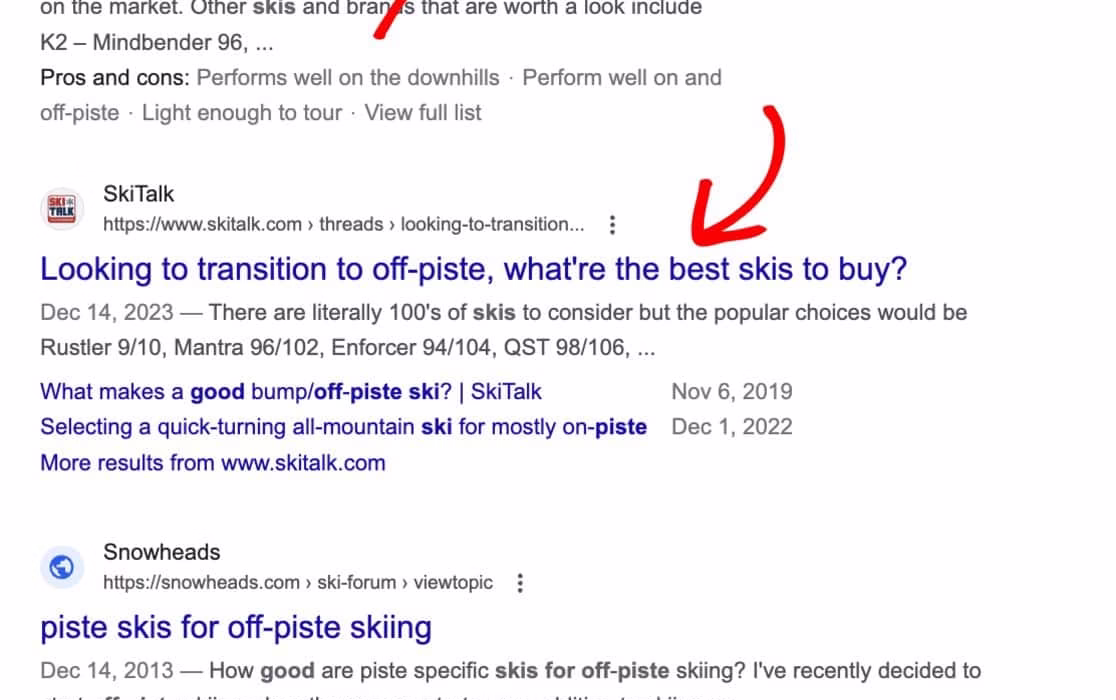Click the Nov 6, 2019 date entry
1116x700 pixels.
click(732, 391)
